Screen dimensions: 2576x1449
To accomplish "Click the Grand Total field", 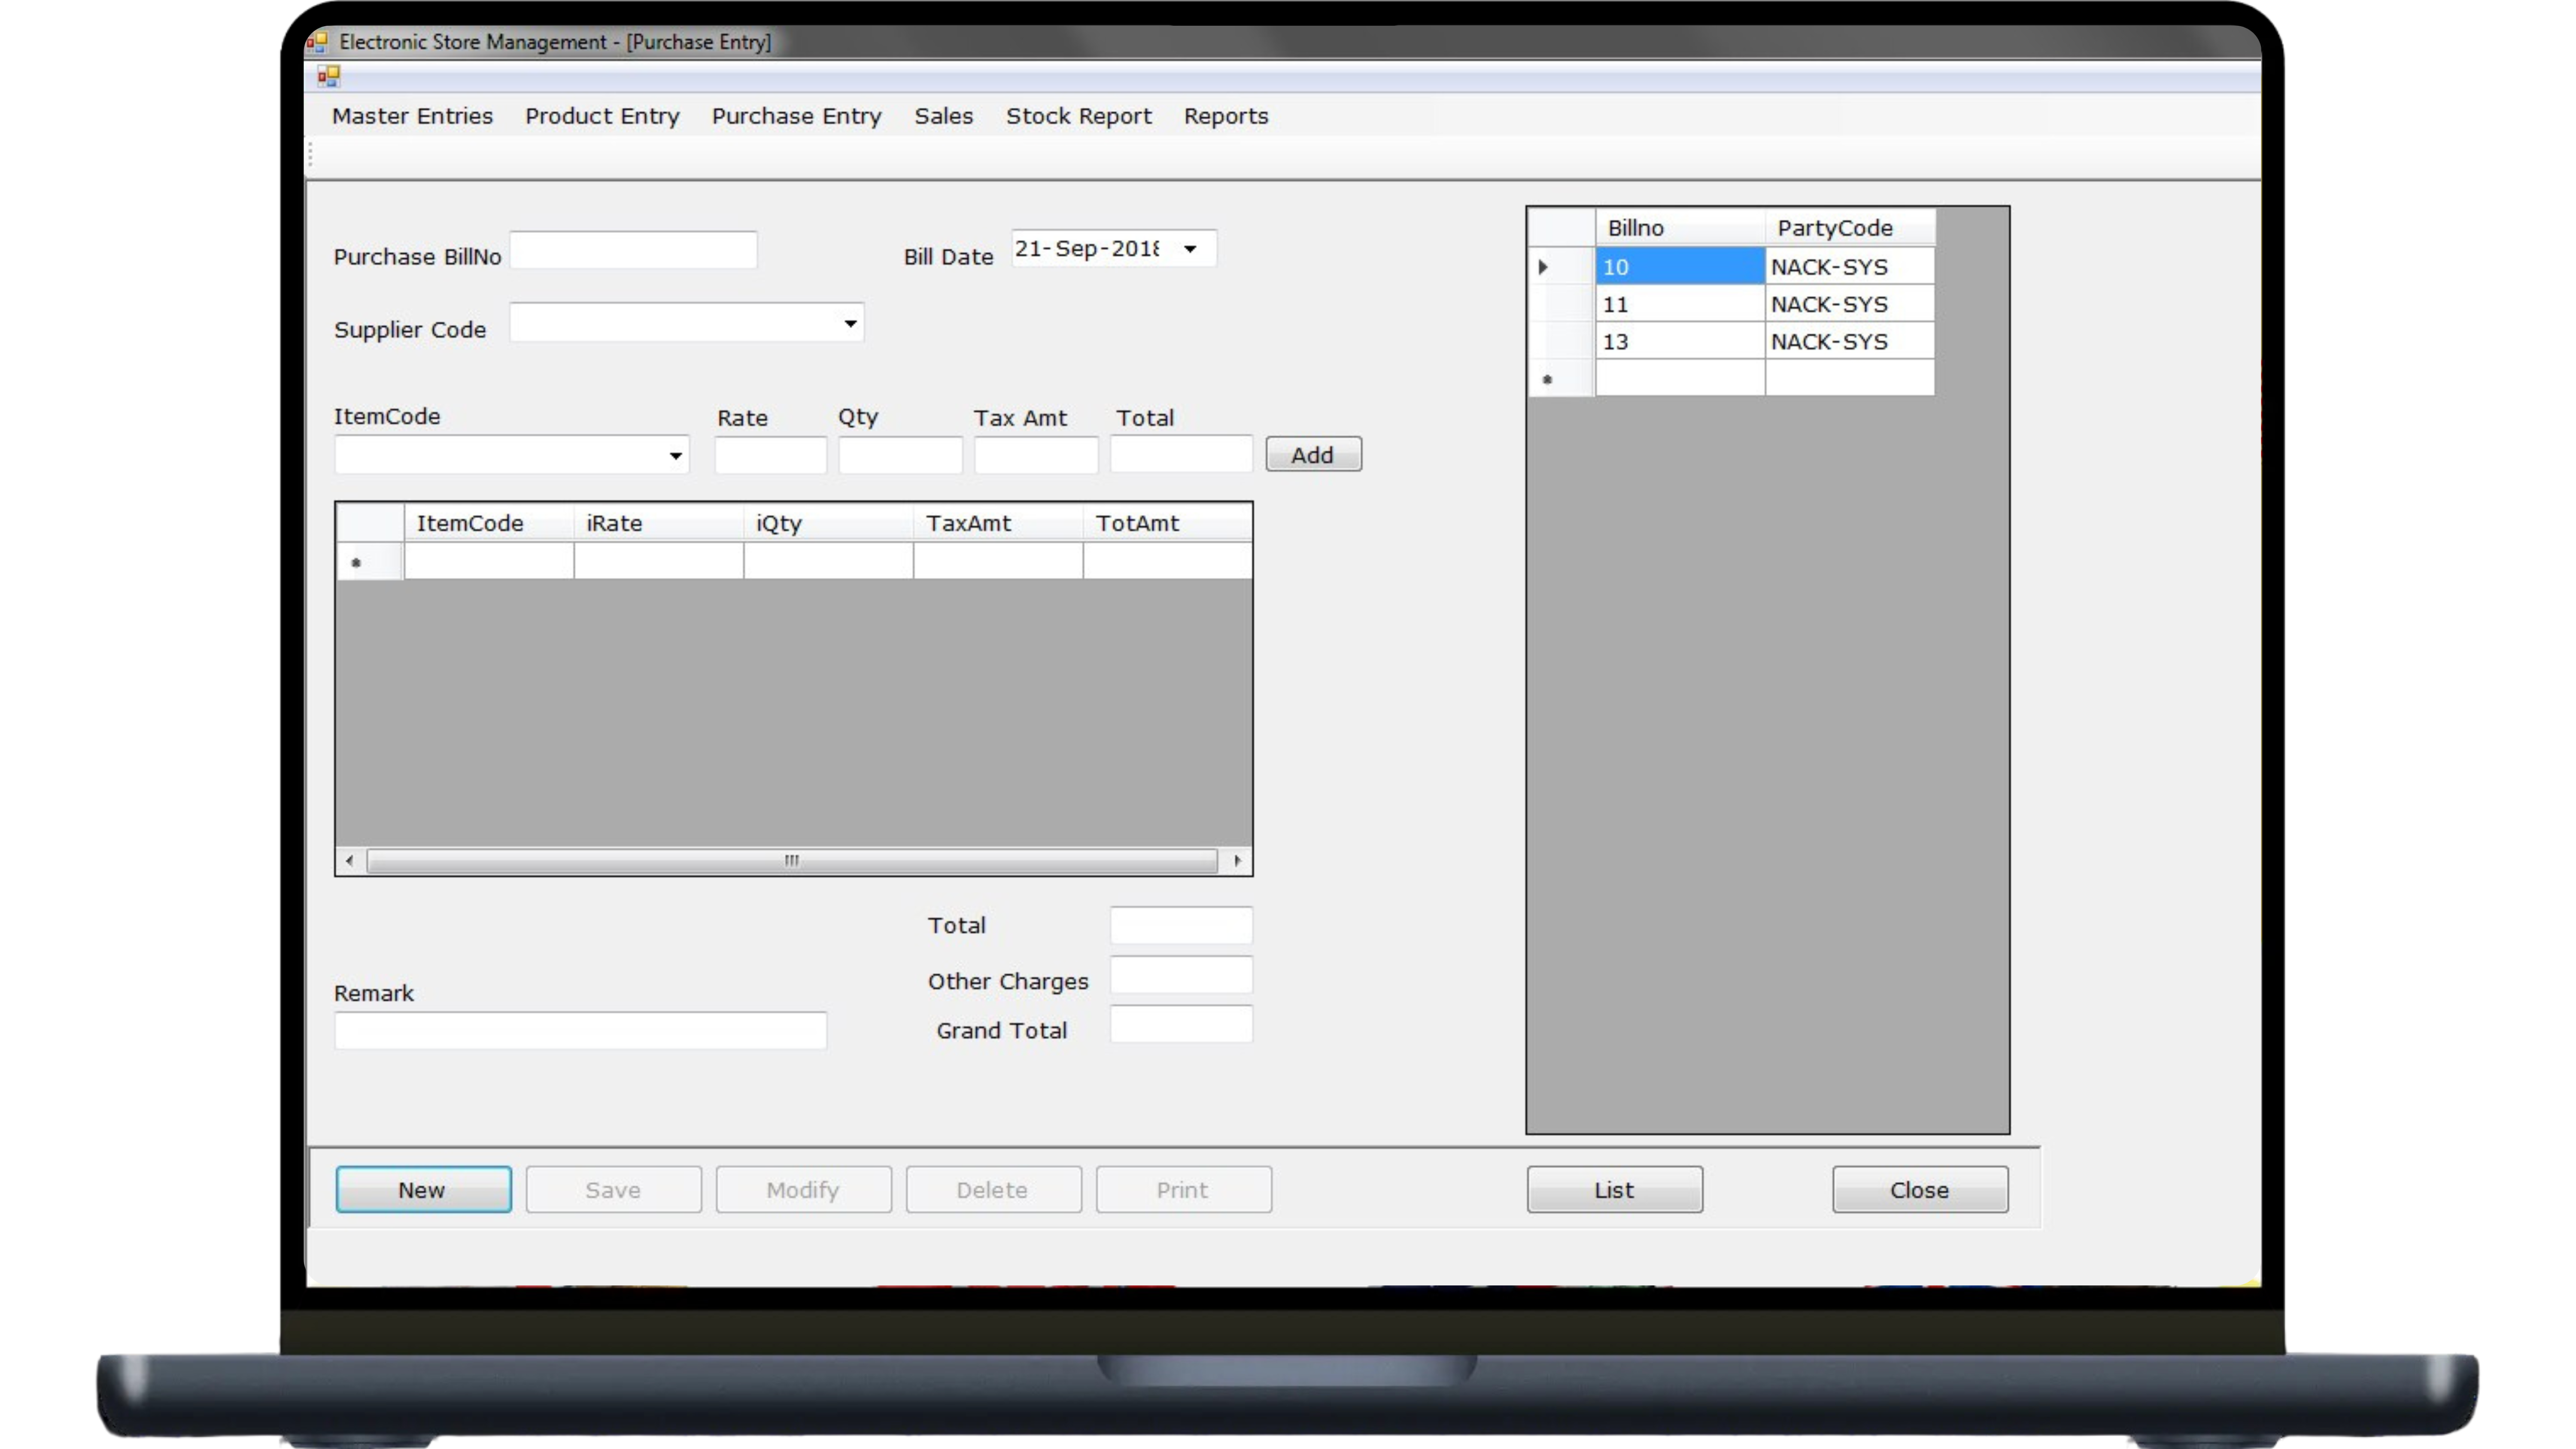I will point(1181,1025).
